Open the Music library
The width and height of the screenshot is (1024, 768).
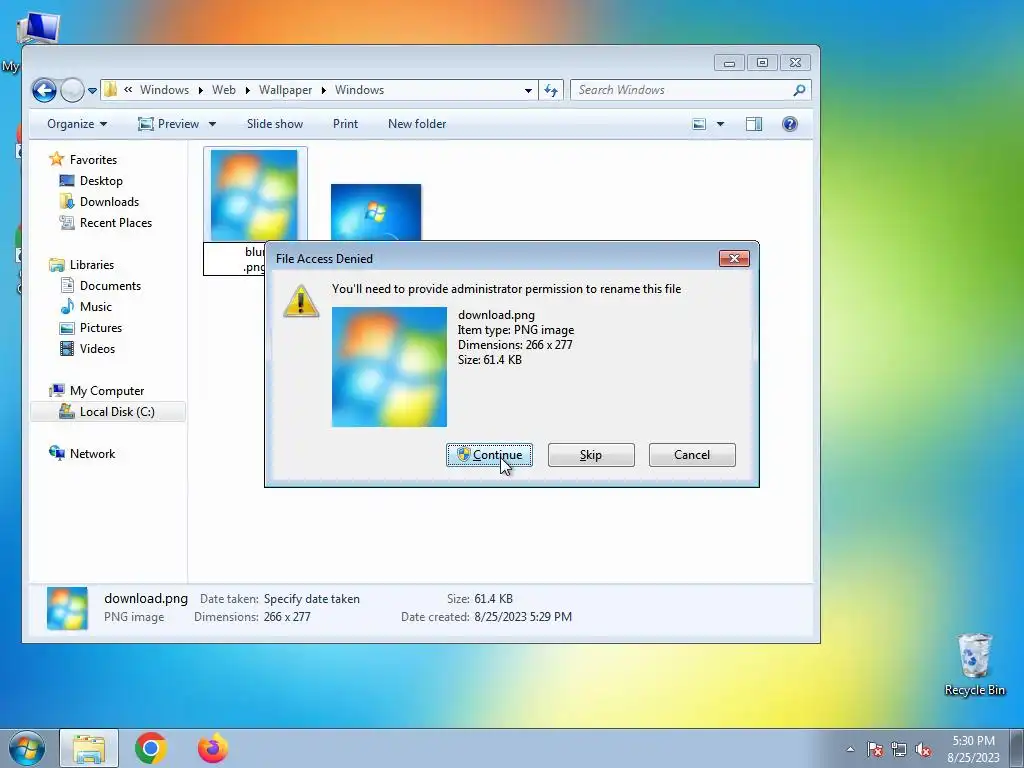[x=95, y=306]
